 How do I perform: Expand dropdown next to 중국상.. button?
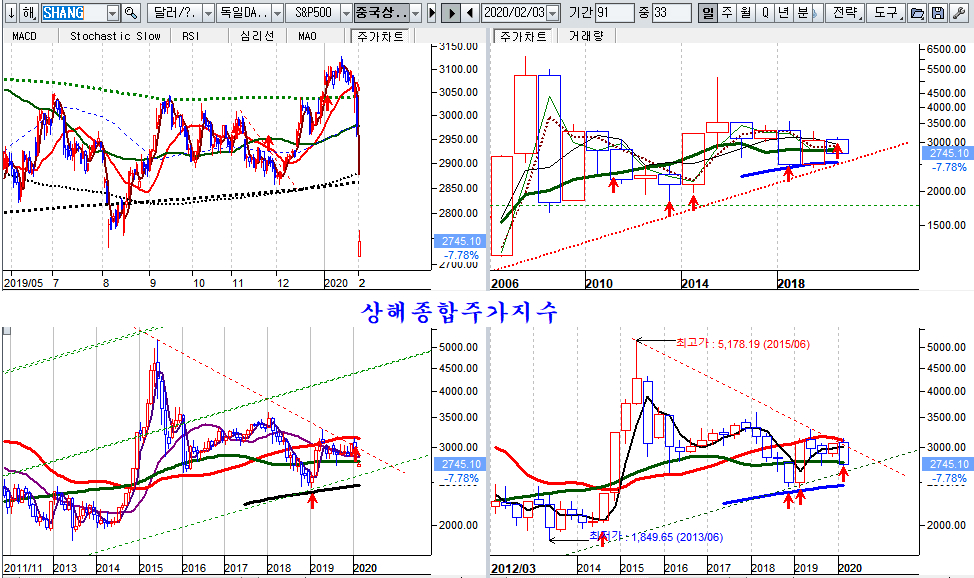coord(416,12)
